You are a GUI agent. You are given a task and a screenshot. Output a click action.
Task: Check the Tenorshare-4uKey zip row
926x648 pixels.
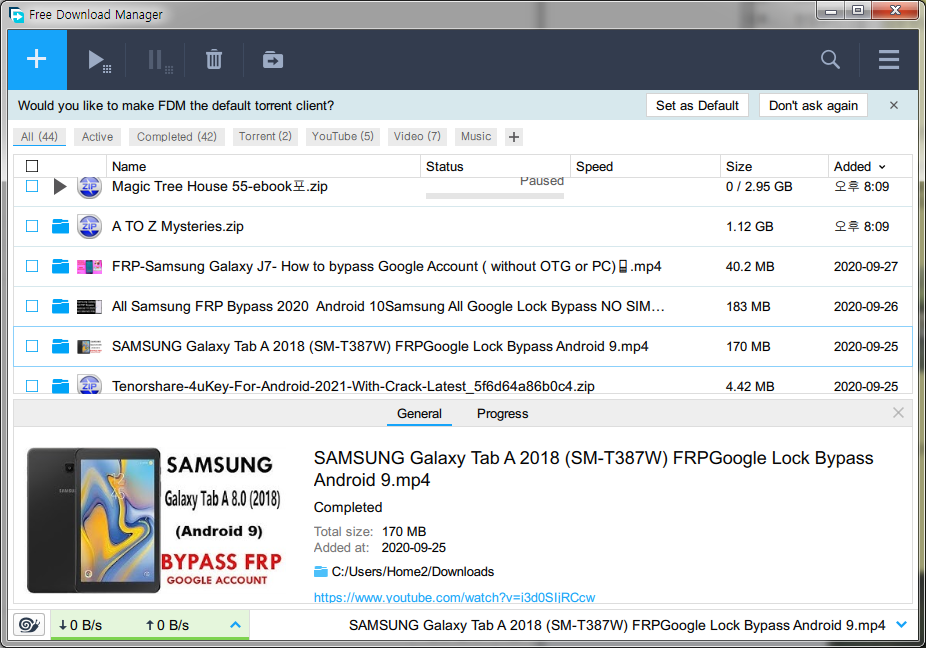(x=32, y=386)
